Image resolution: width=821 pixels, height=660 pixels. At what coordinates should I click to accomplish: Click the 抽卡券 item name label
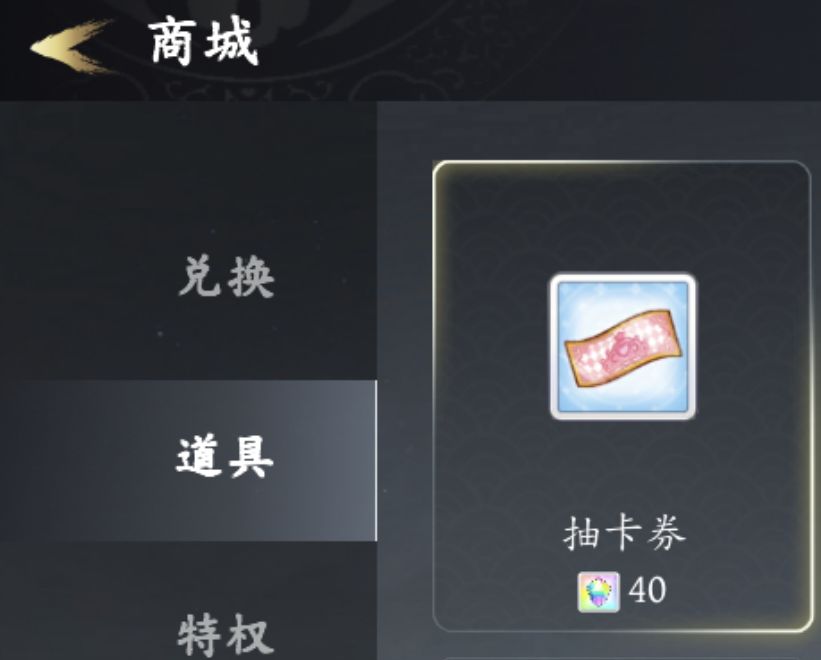[624, 533]
